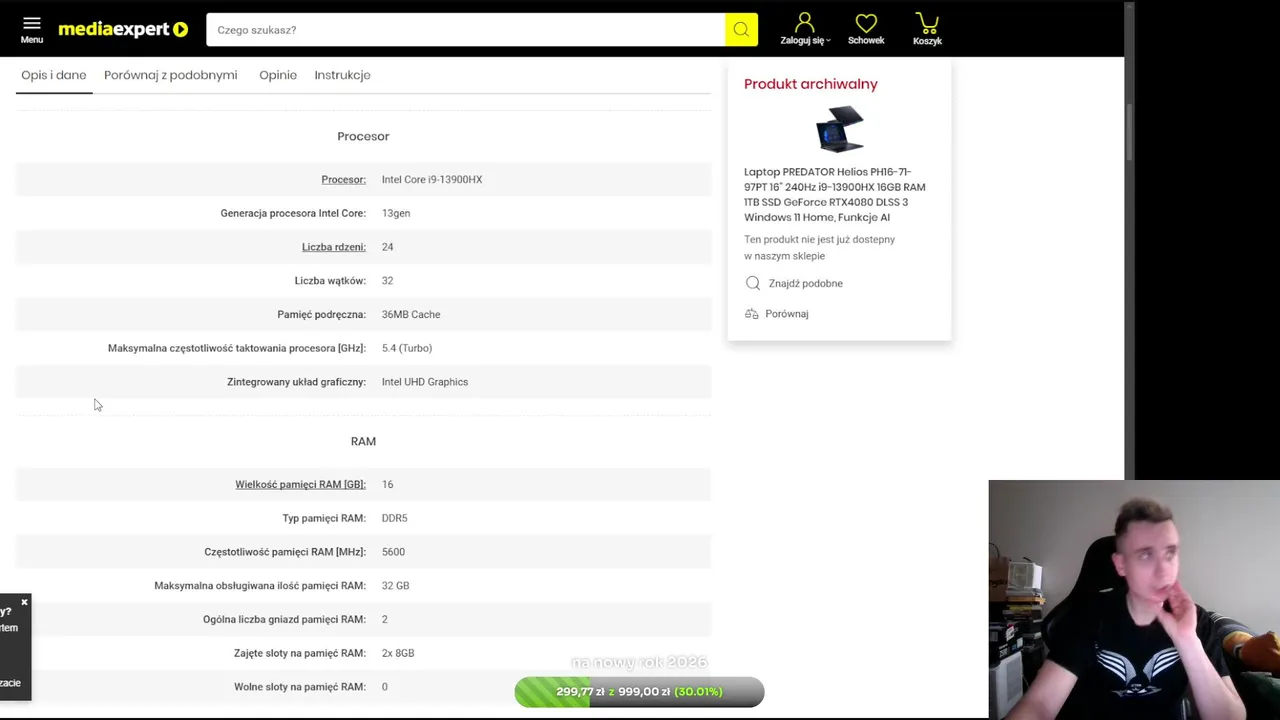Open the Instrukcje tab
Viewport: 1280px width, 720px height.
[x=342, y=75]
